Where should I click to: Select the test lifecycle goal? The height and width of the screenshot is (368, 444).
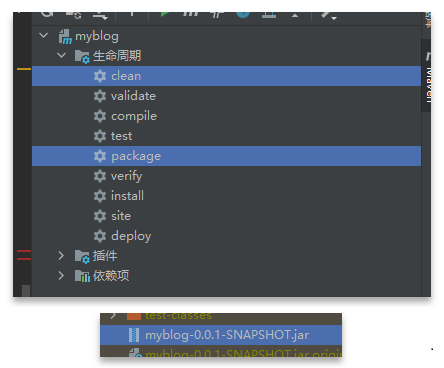click(x=226, y=136)
